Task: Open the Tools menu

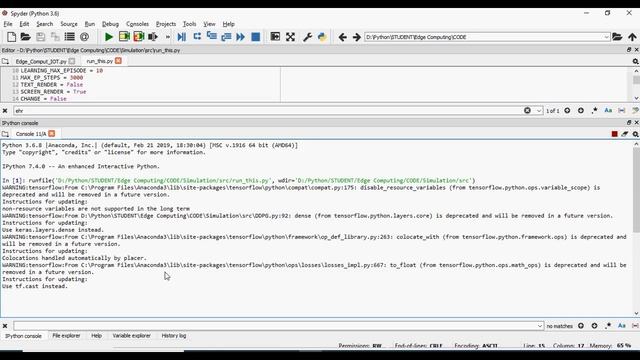Action: (189, 24)
